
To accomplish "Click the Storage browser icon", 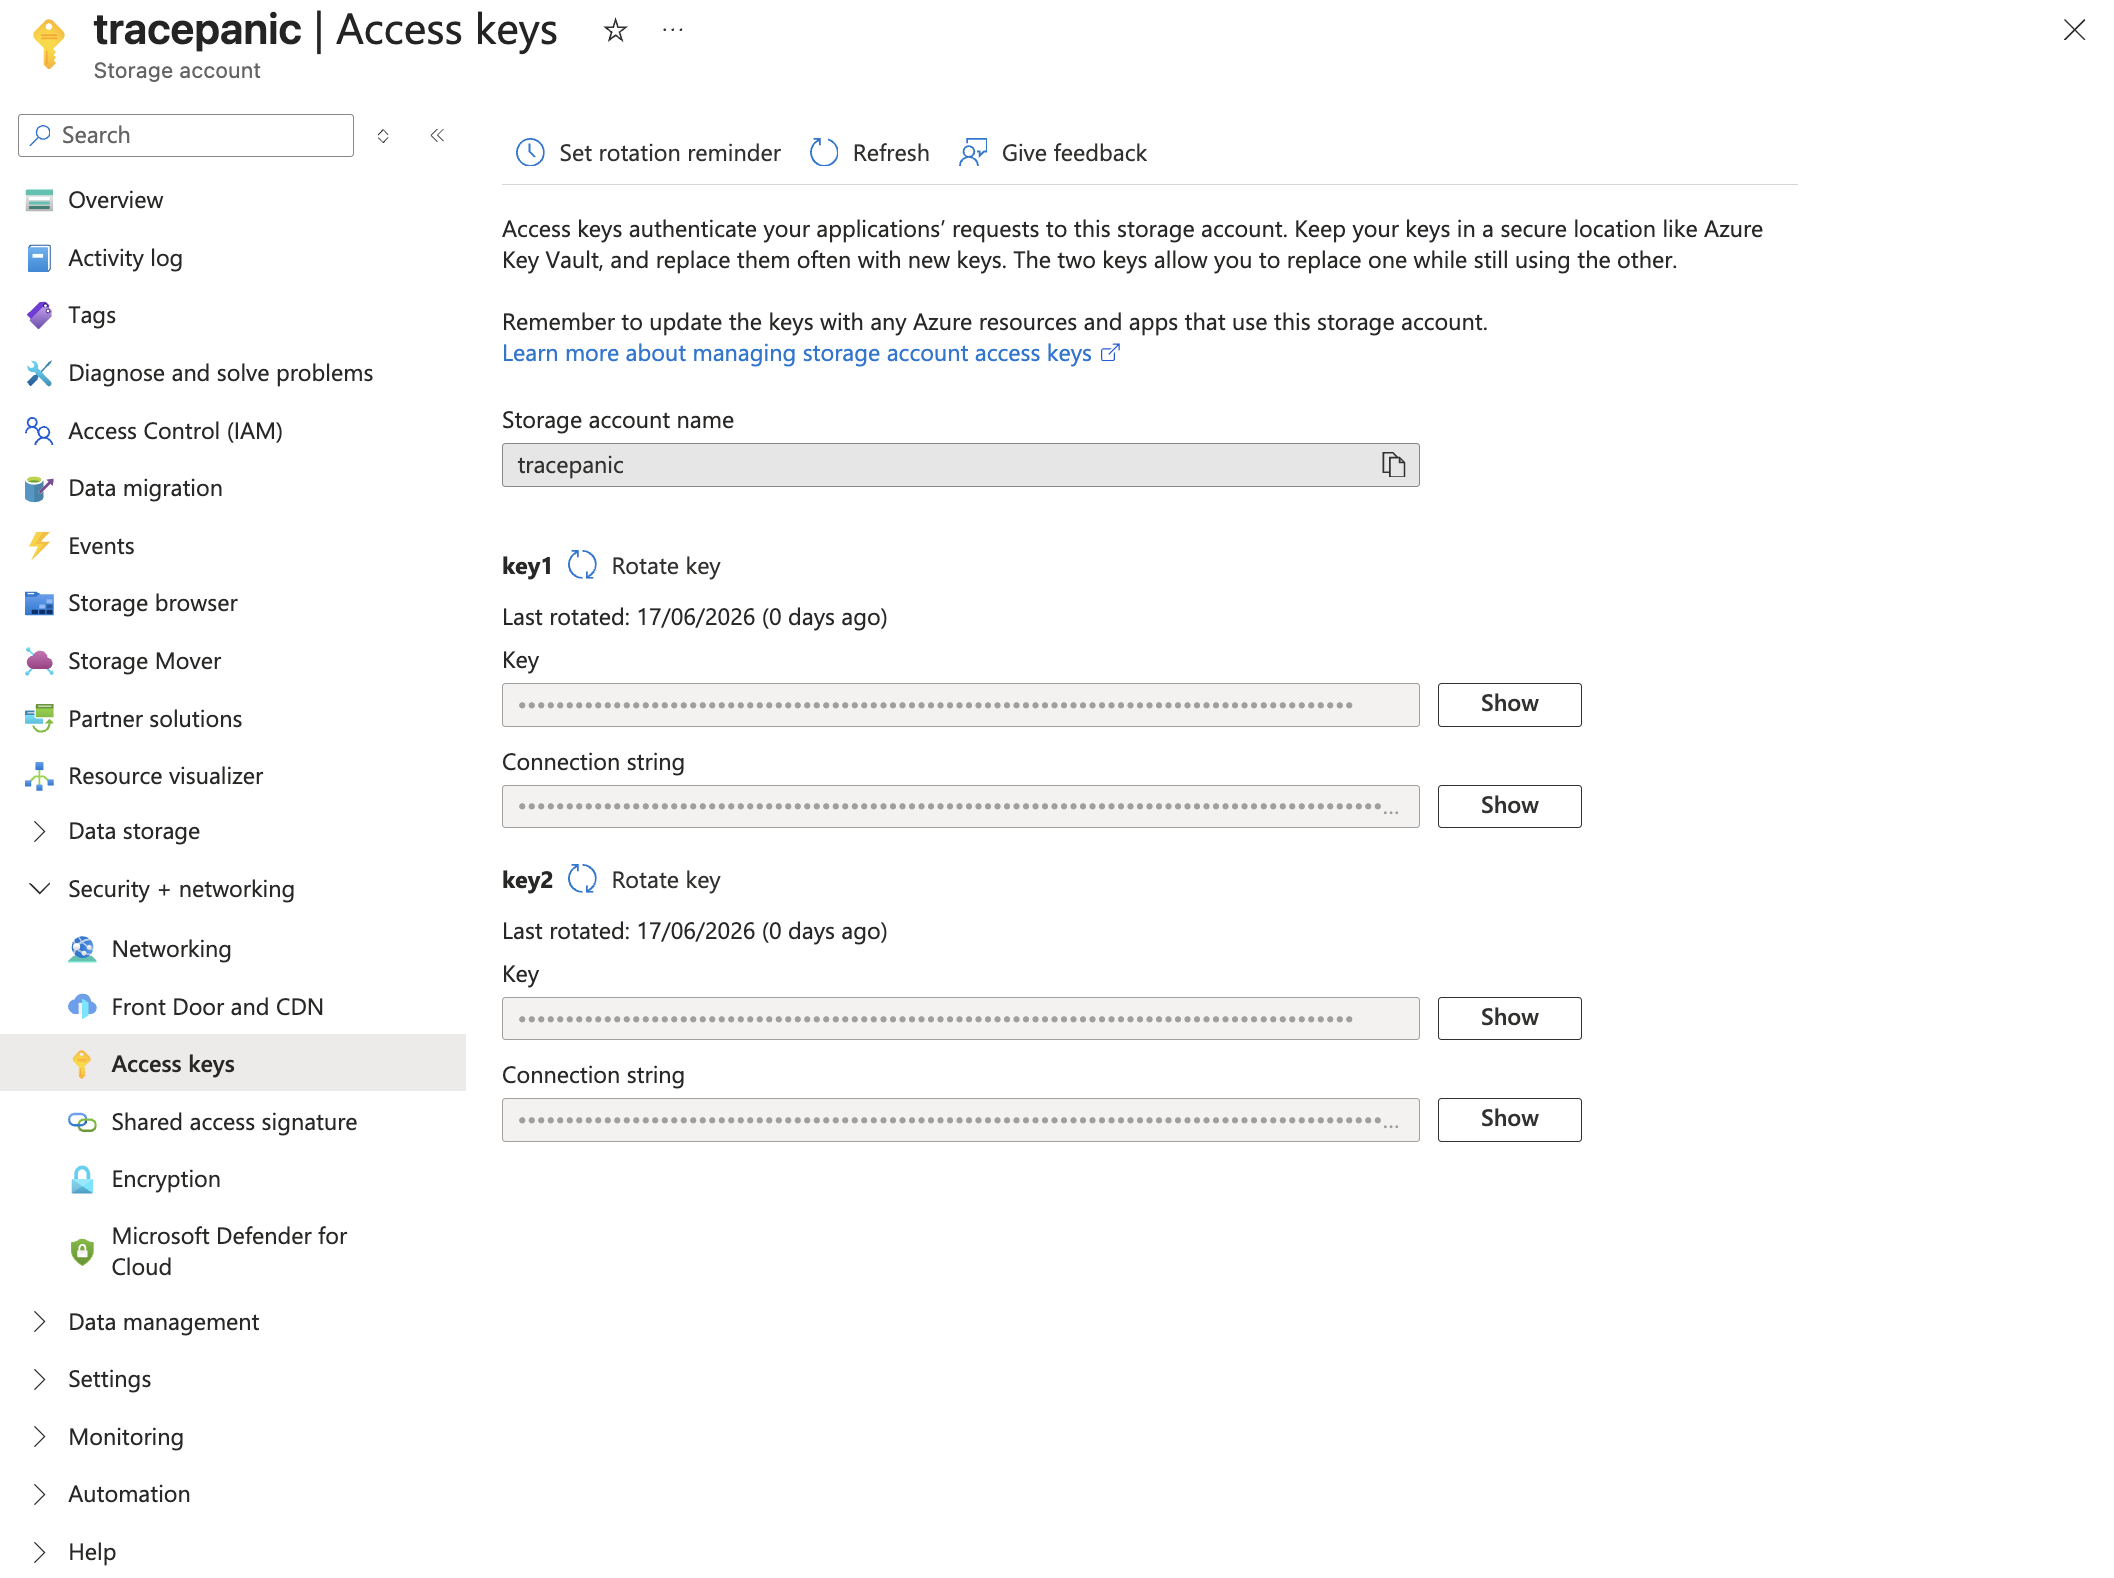I will pyautogui.click(x=39, y=603).
